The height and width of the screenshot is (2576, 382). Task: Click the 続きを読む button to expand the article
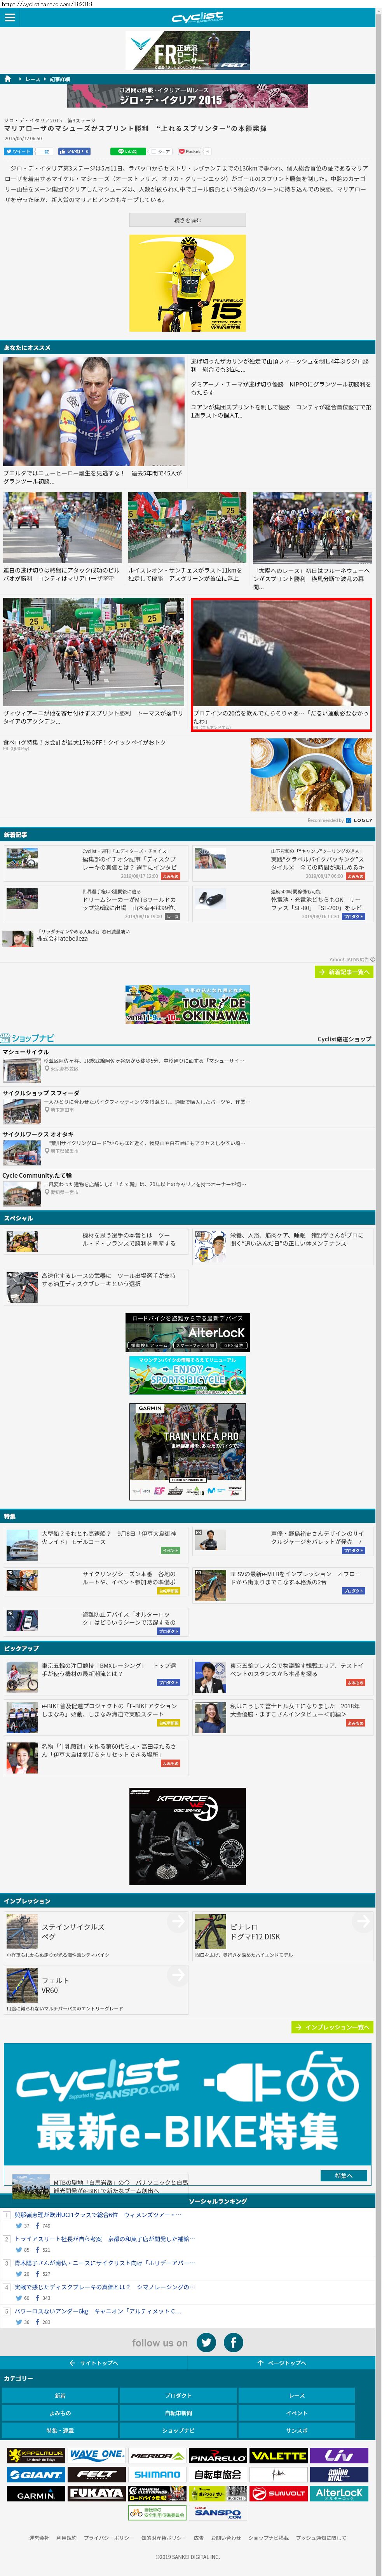187,220
